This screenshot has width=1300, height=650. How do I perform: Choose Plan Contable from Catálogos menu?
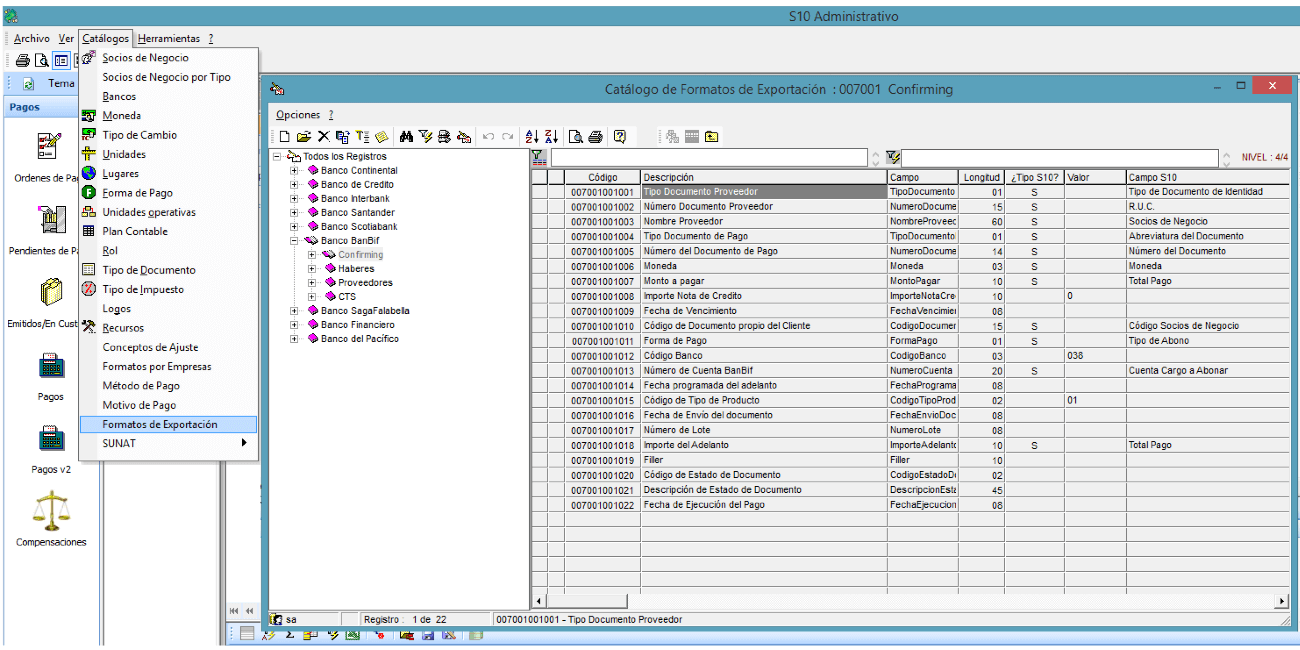[x=135, y=231]
